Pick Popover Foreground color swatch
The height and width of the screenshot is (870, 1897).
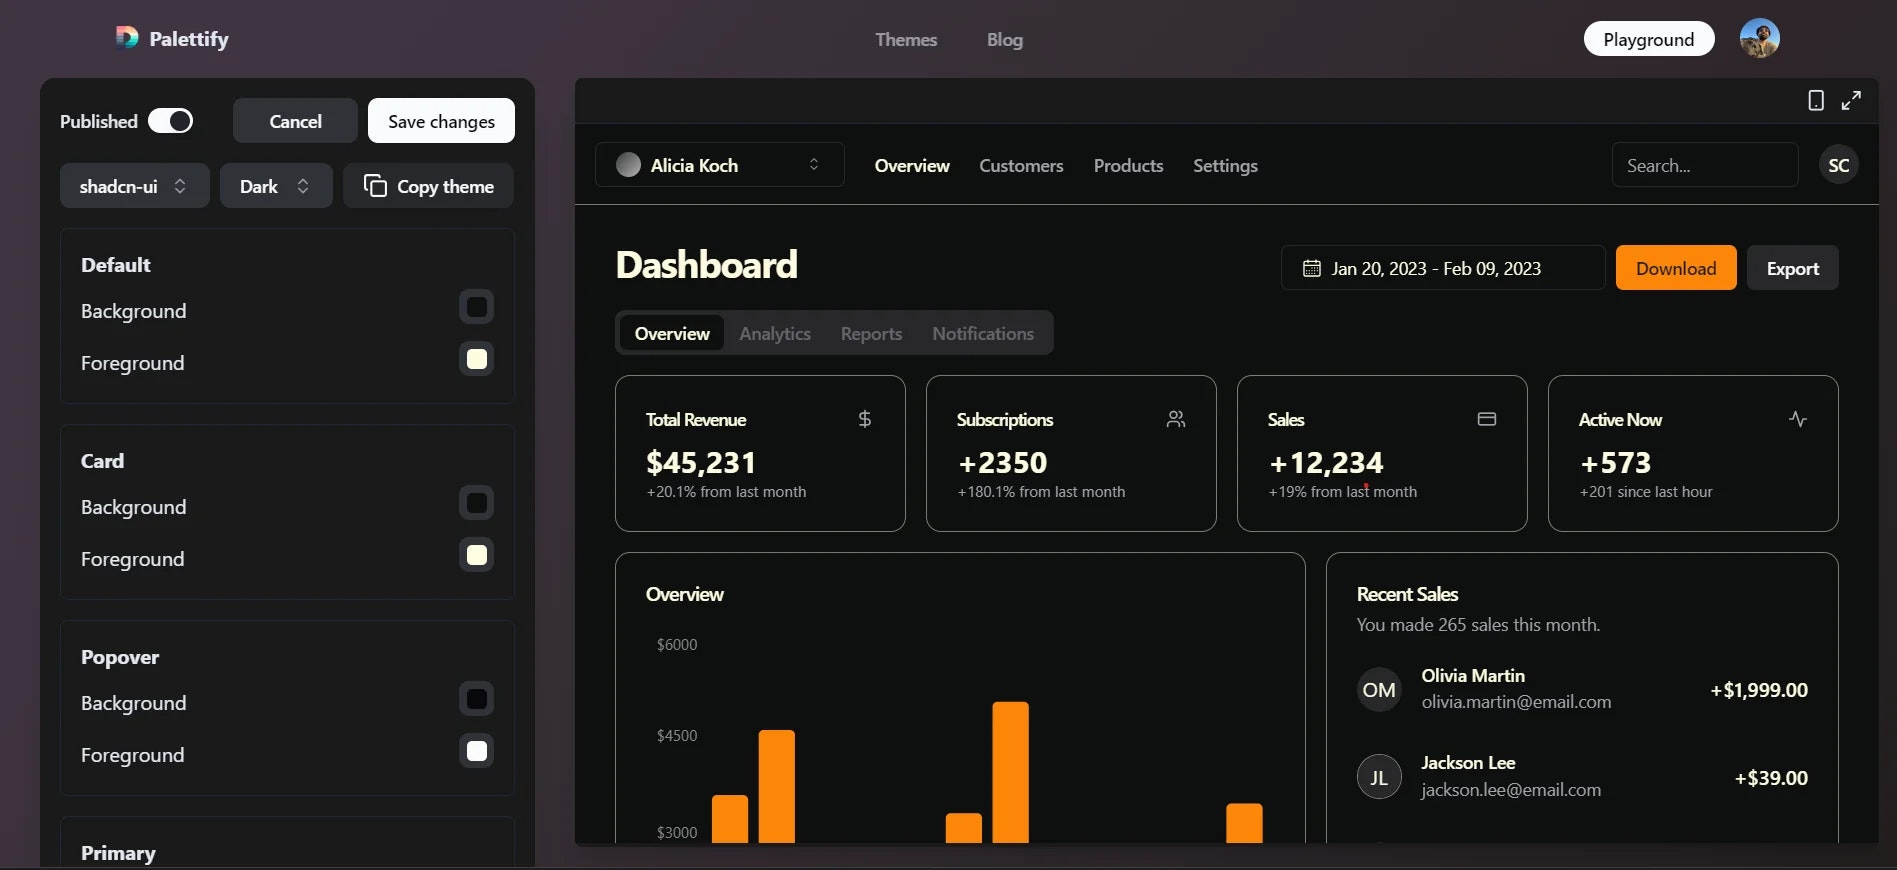[477, 751]
